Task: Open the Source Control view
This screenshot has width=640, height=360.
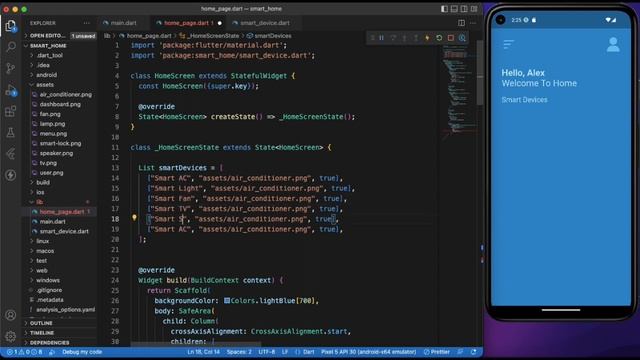Action: coord(11,68)
